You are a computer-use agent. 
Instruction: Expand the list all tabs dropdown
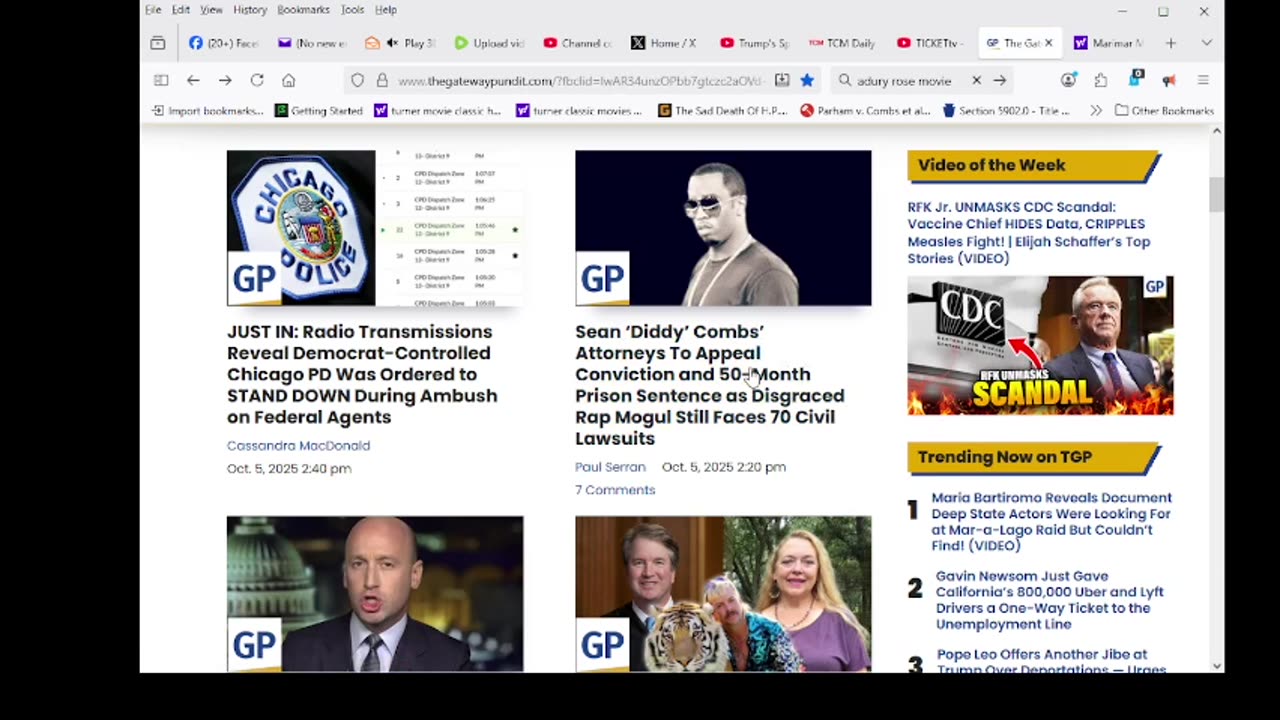pos(1206,43)
